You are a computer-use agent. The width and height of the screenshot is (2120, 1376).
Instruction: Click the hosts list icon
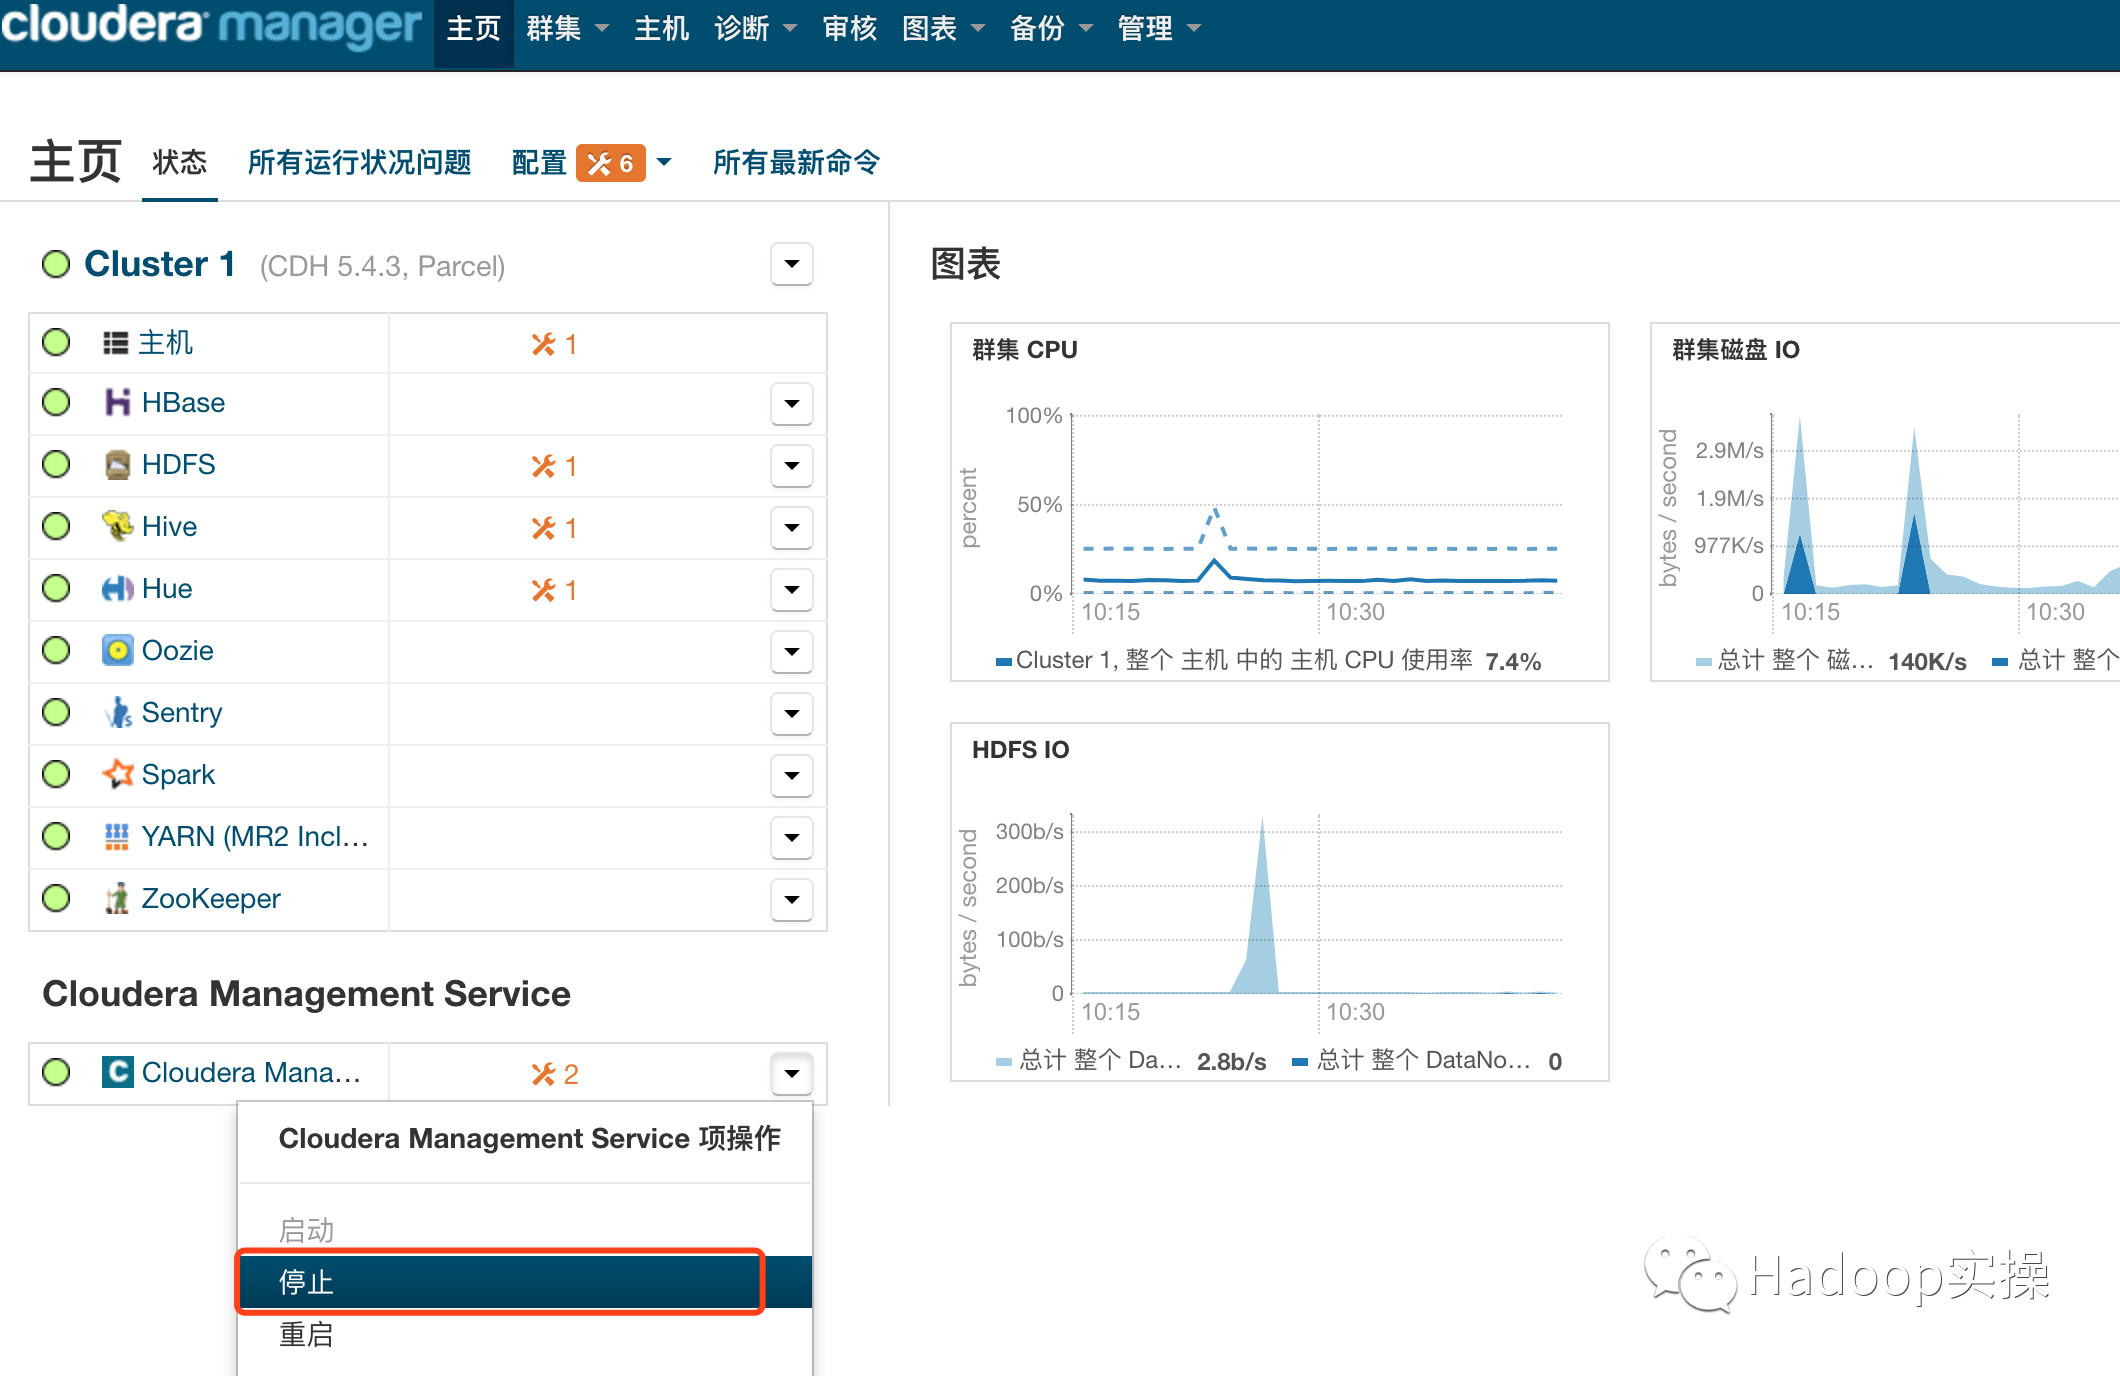[x=116, y=343]
